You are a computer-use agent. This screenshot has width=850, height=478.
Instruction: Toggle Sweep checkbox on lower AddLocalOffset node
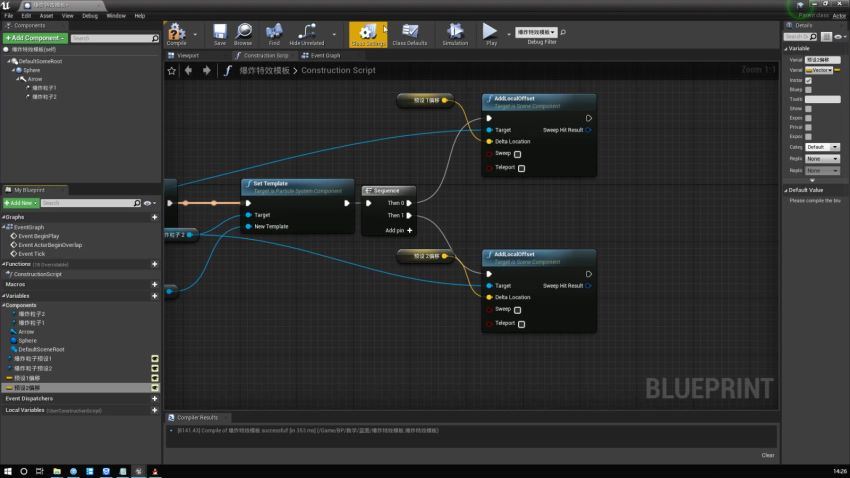pos(518,310)
